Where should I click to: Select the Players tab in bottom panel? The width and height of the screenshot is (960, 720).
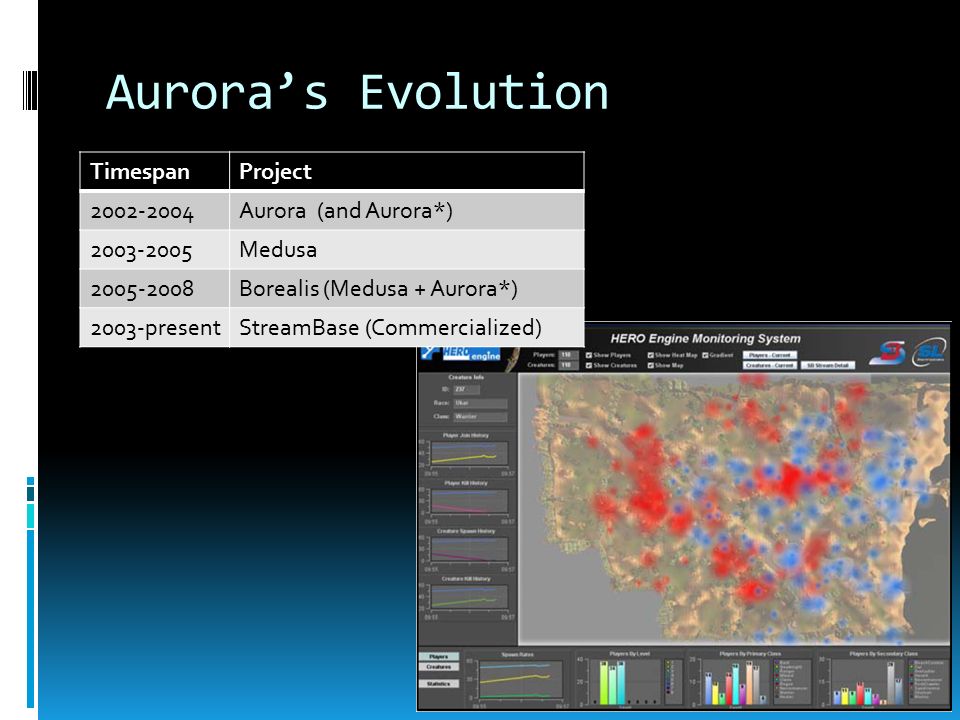438,656
